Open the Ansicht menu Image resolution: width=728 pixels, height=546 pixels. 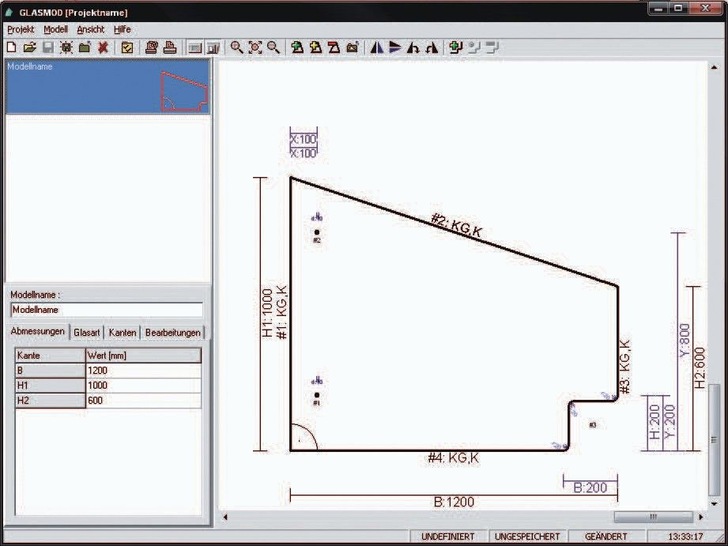tap(91, 29)
